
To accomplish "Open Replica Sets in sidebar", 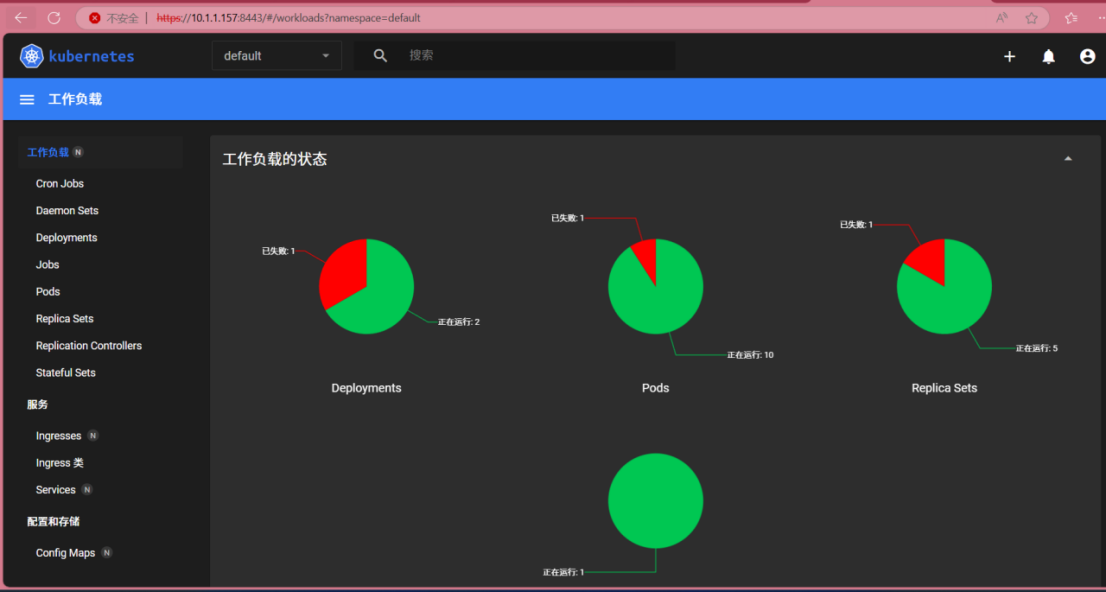I will (64, 319).
